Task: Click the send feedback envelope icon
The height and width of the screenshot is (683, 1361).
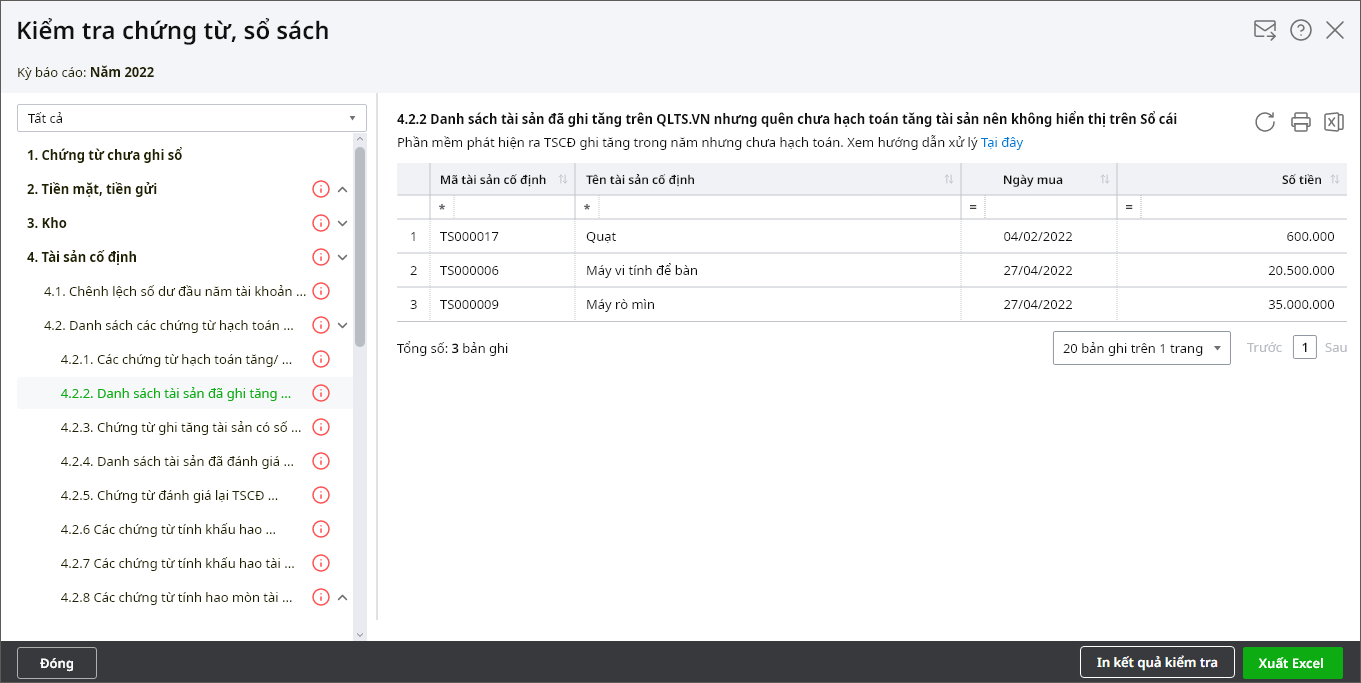Action: click(x=1265, y=30)
